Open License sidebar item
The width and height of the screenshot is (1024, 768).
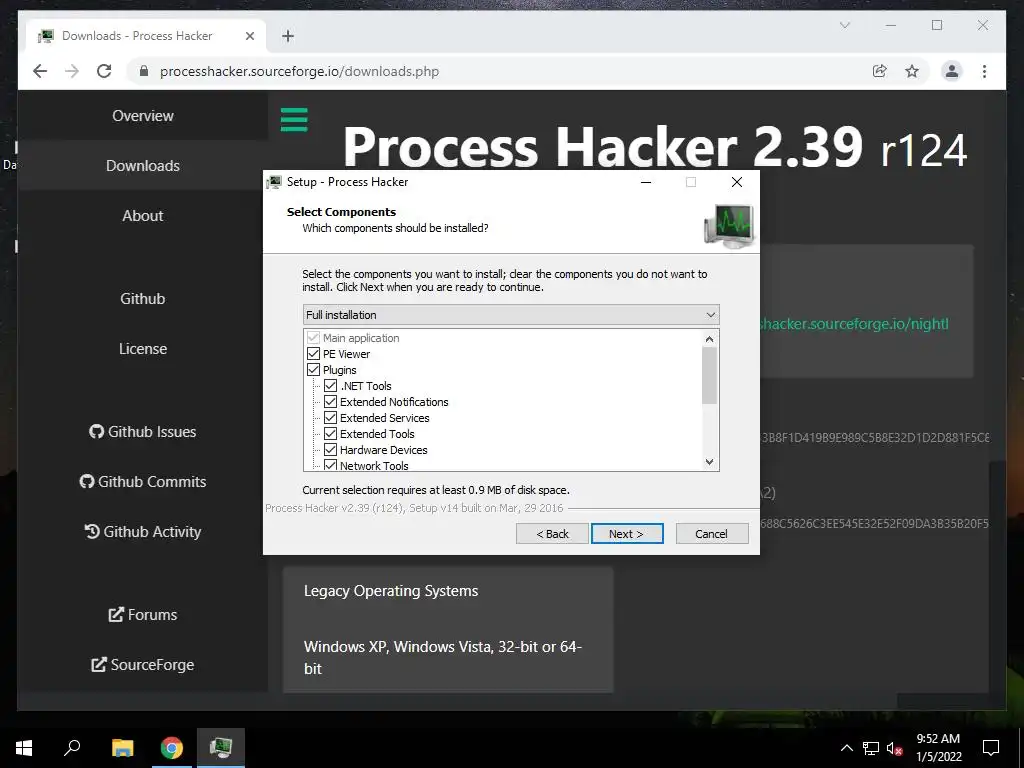(142, 349)
